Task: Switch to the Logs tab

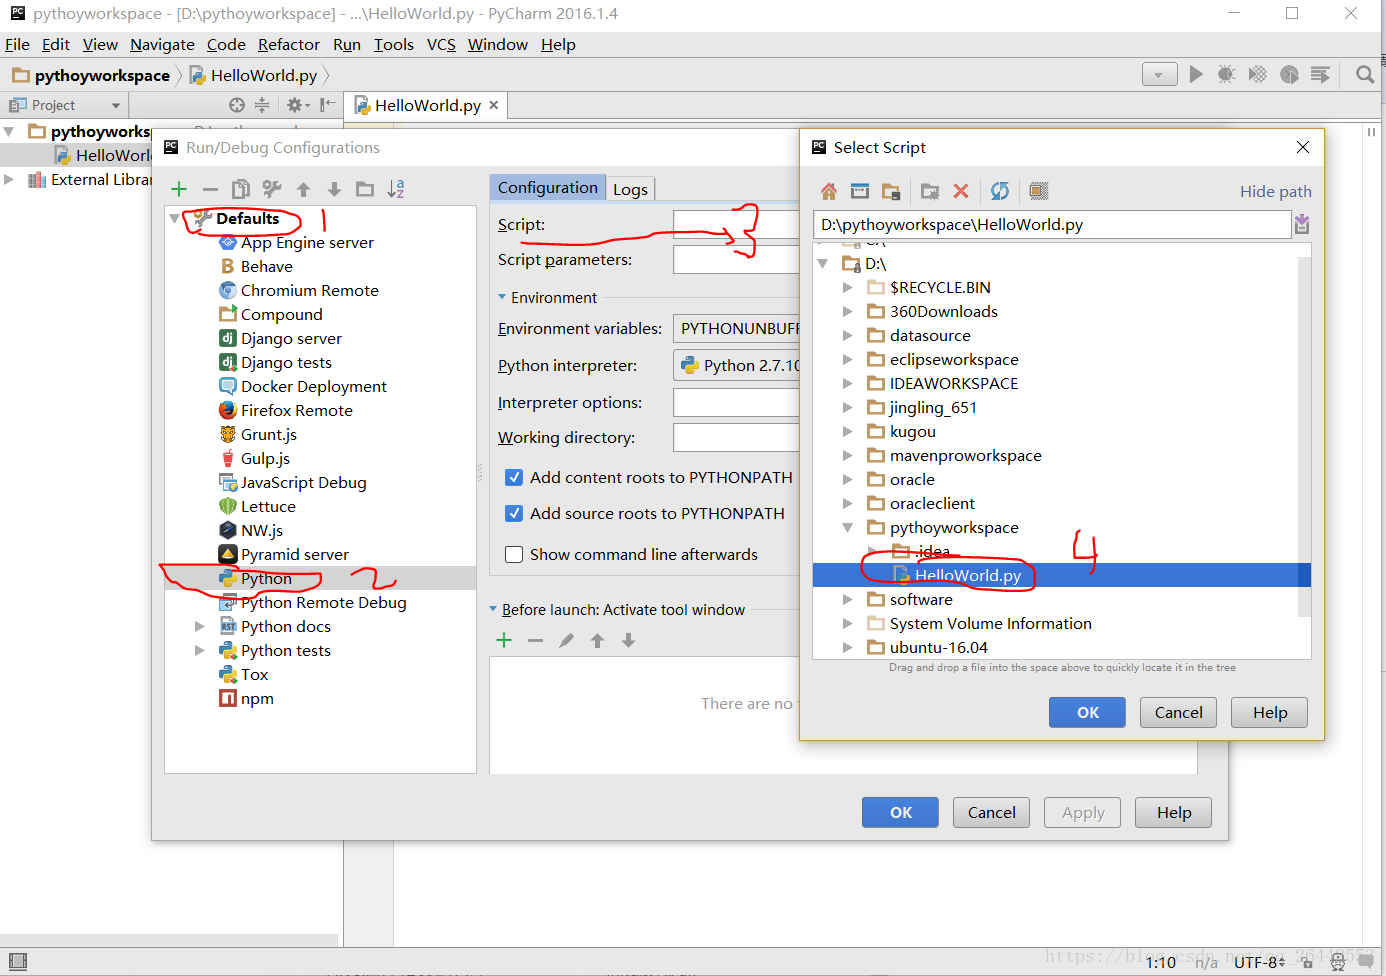Action: (x=630, y=189)
